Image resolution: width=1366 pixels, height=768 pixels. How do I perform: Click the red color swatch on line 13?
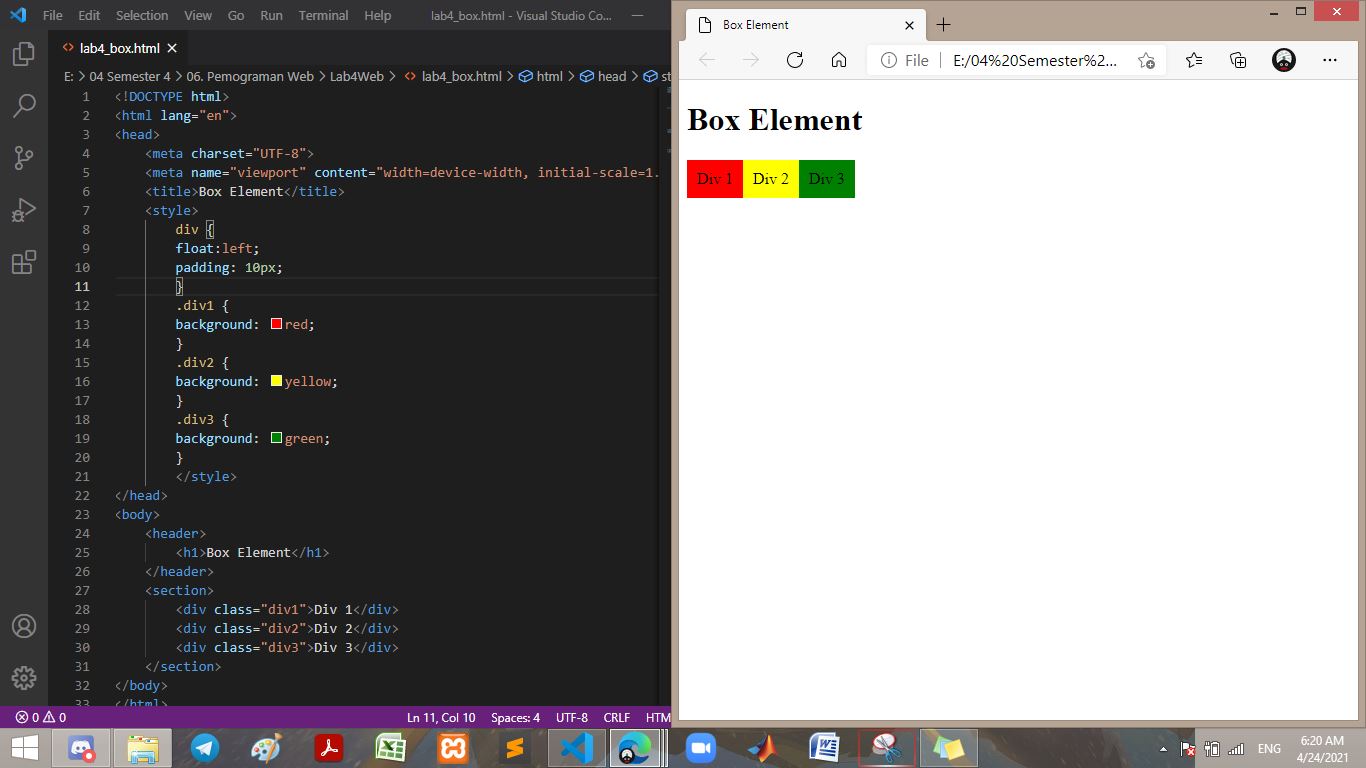point(275,324)
